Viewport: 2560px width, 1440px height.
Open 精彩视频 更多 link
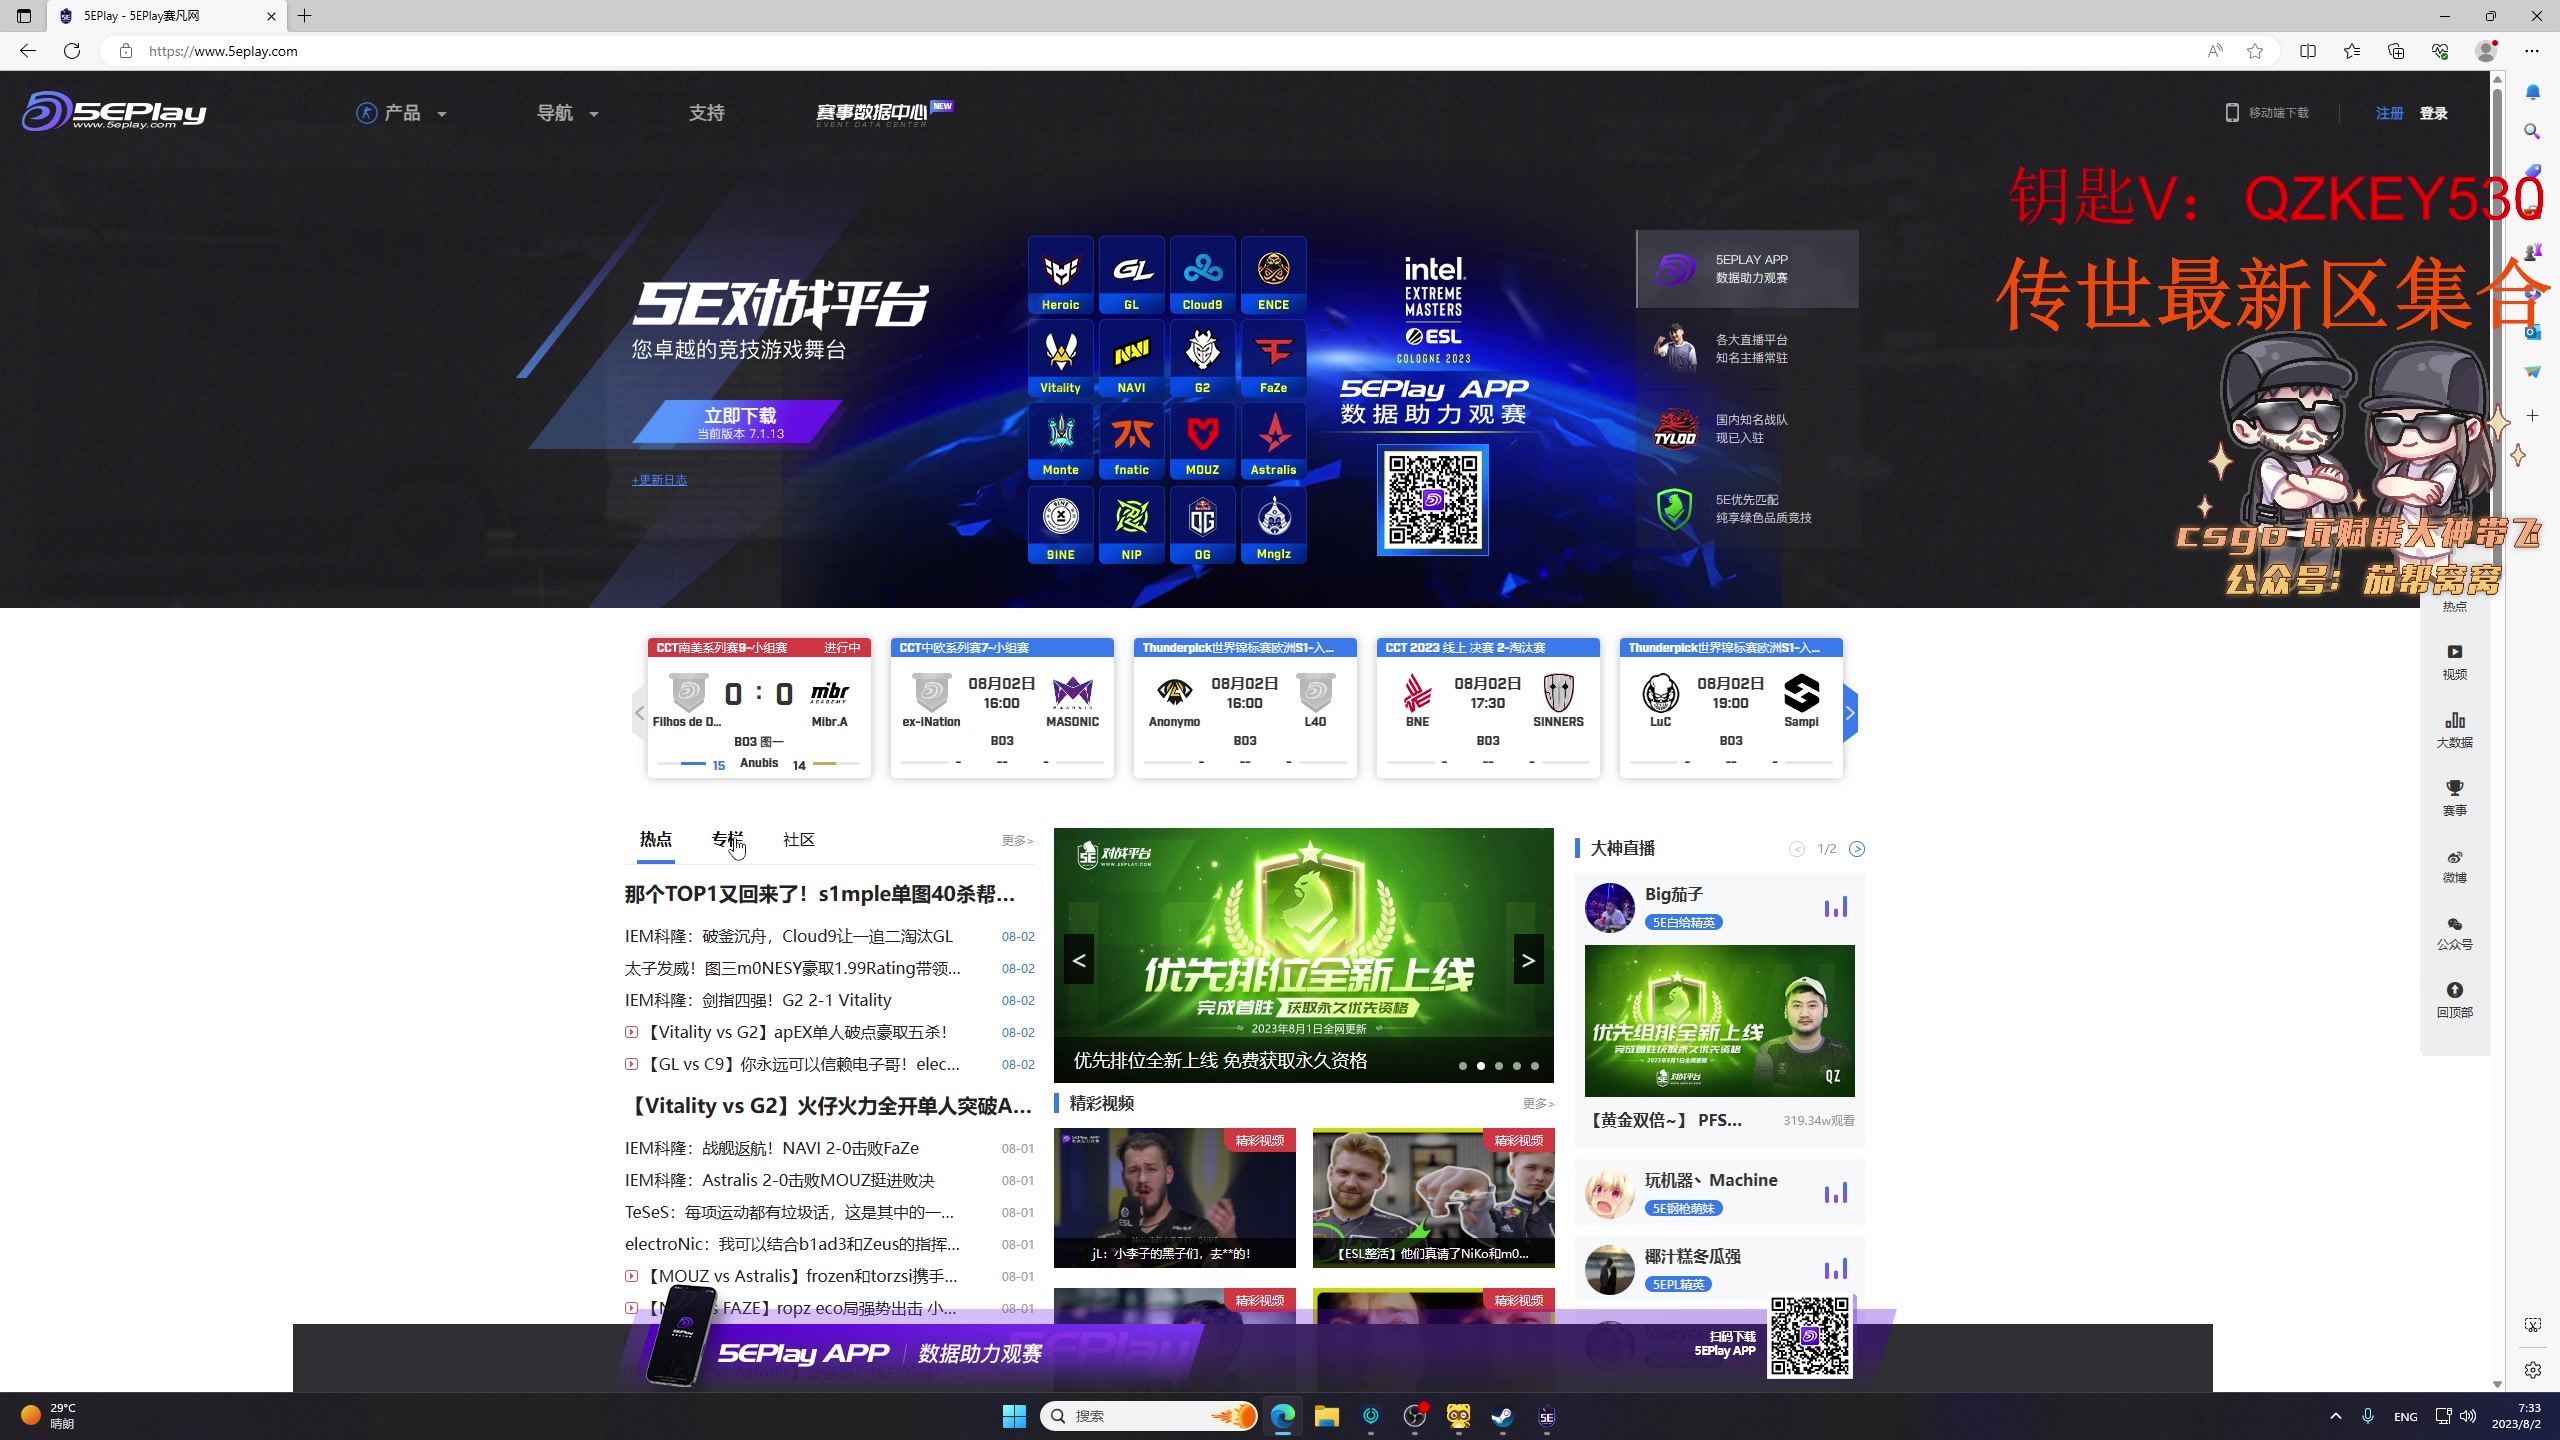(1538, 1104)
